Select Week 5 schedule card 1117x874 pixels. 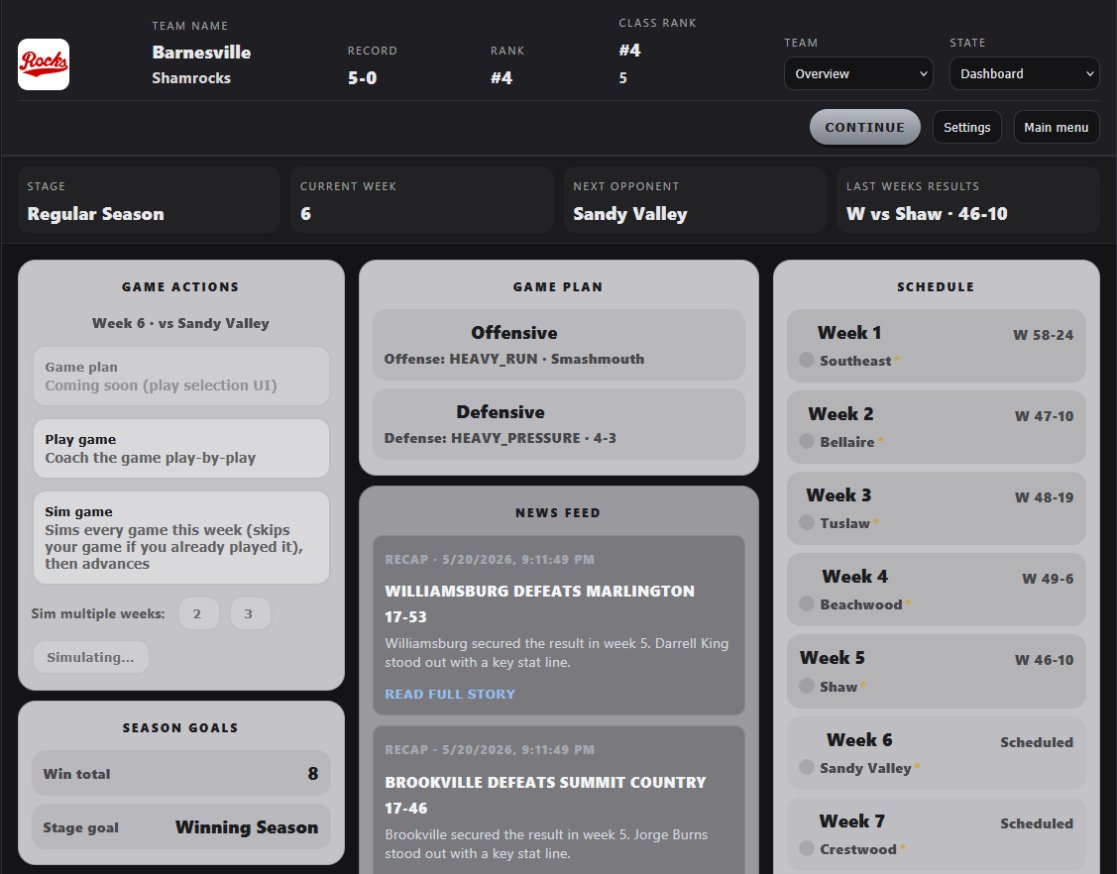(x=936, y=671)
